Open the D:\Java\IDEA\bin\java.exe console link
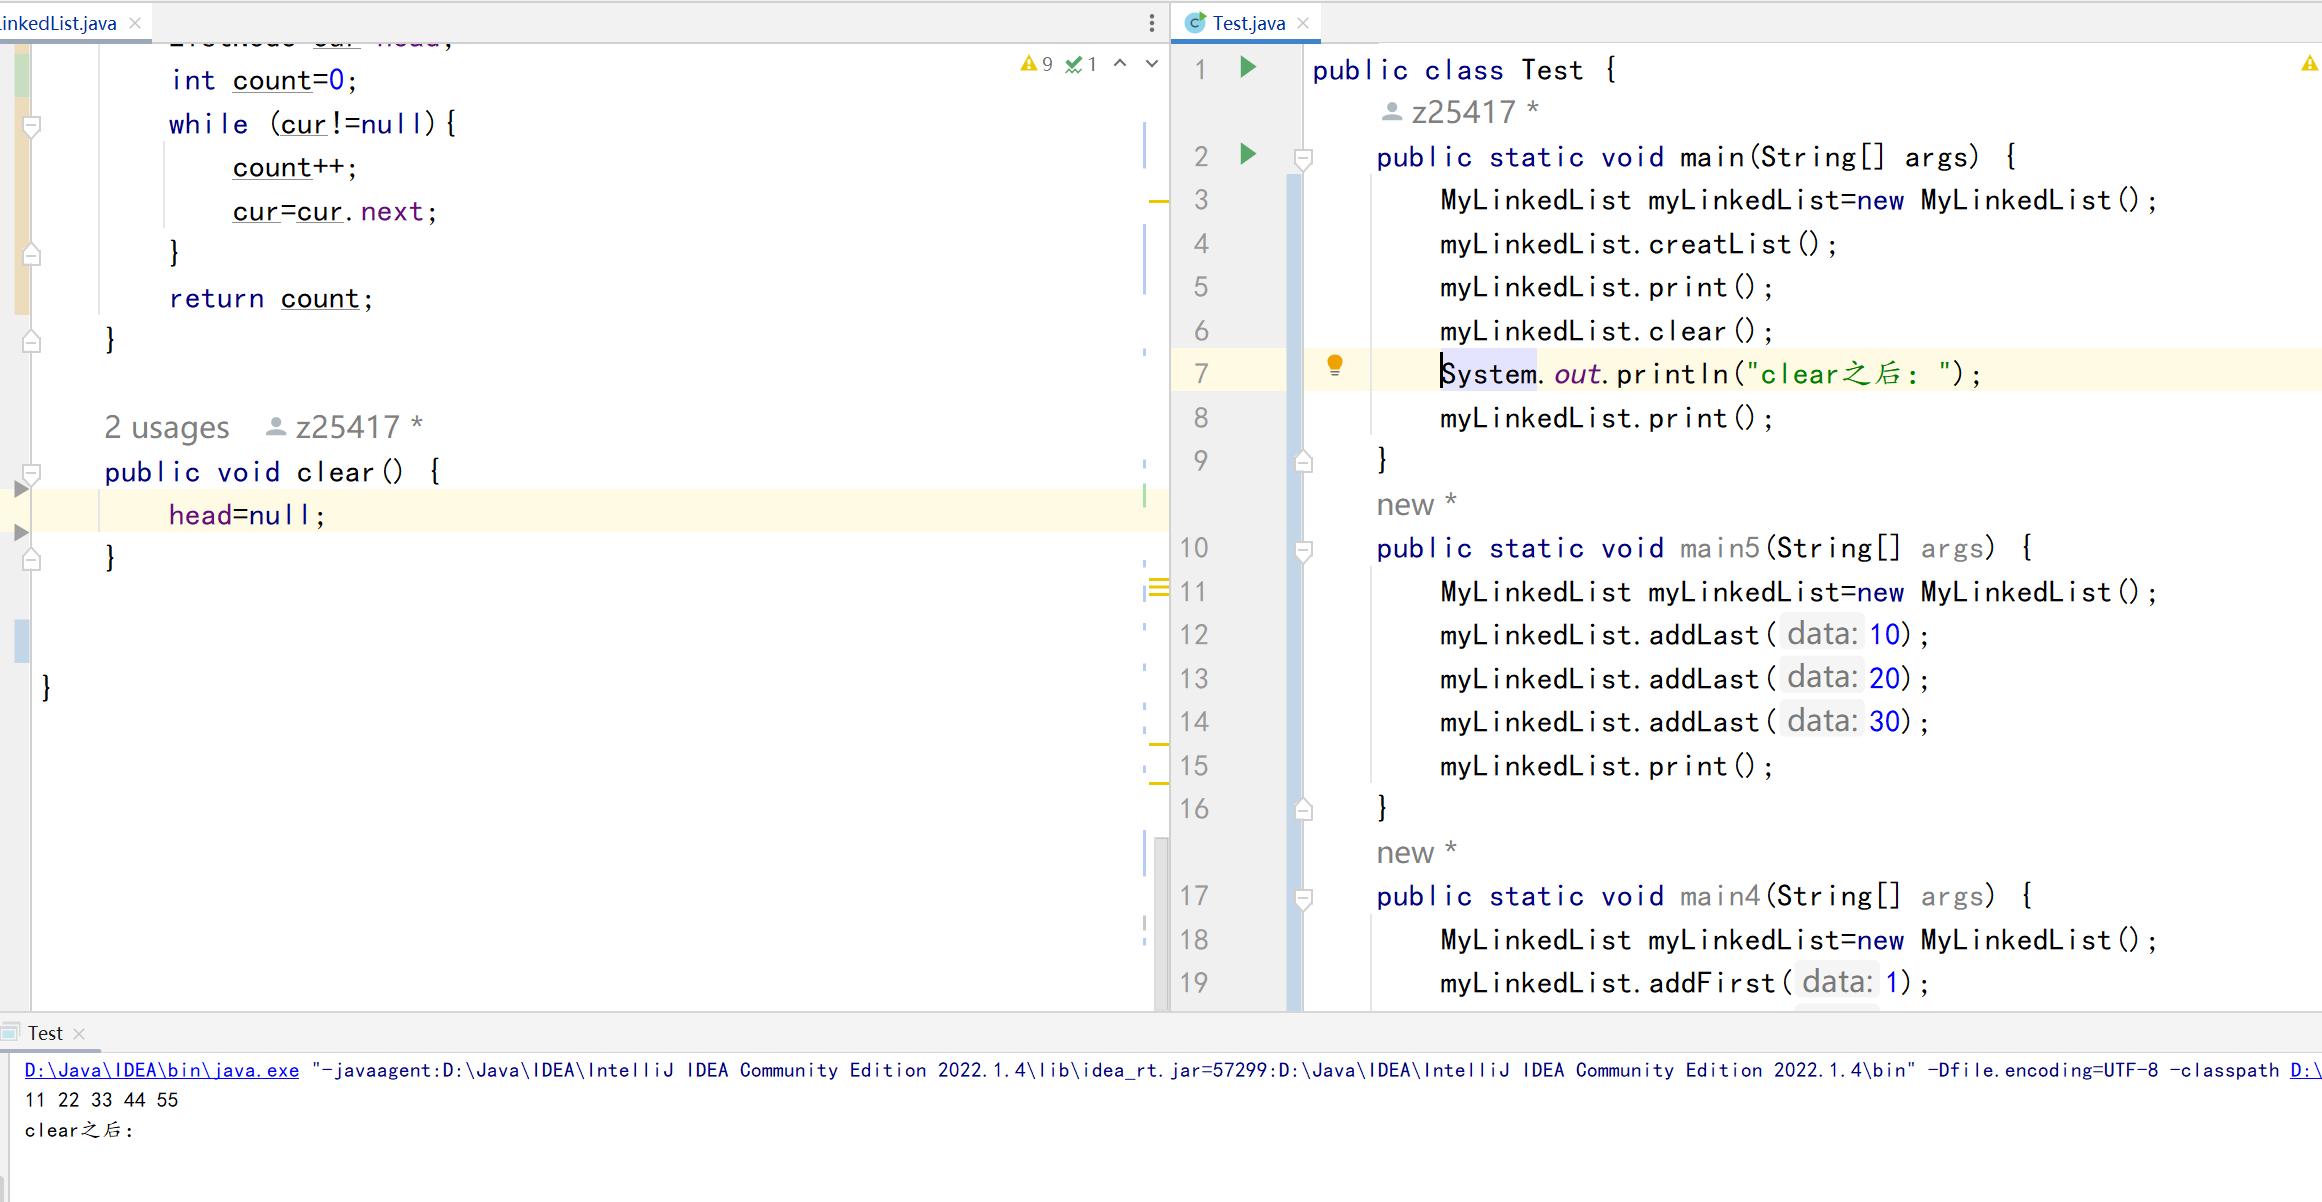 click(x=162, y=1070)
